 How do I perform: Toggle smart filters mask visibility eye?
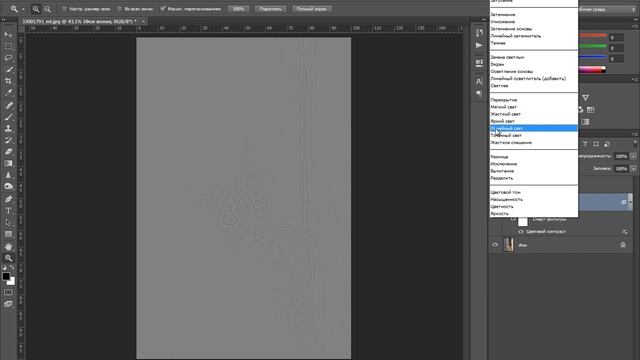tap(513, 220)
